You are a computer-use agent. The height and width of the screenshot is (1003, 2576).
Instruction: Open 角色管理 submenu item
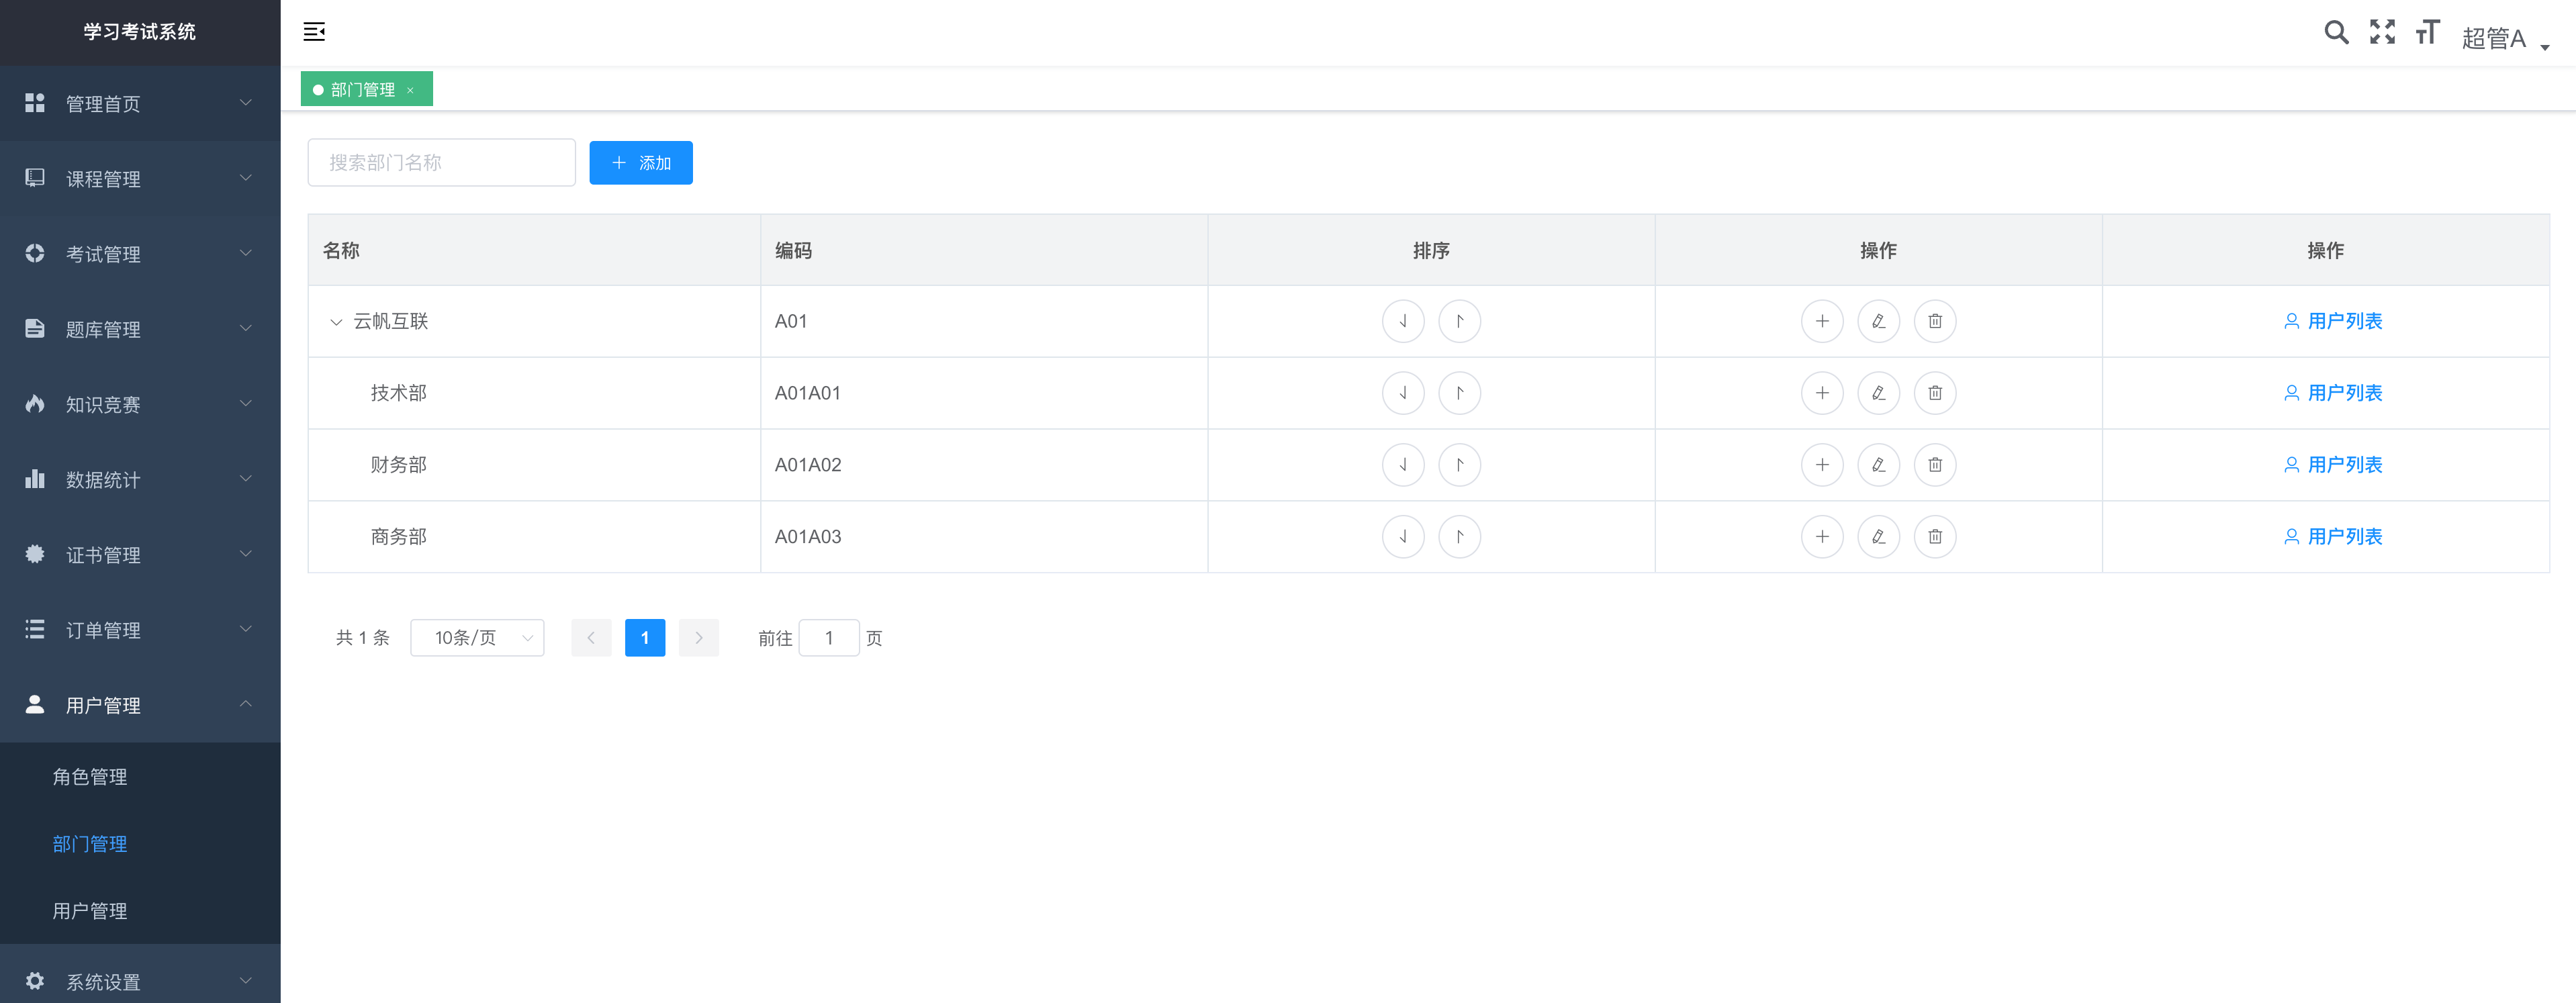[x=140, y=777]
